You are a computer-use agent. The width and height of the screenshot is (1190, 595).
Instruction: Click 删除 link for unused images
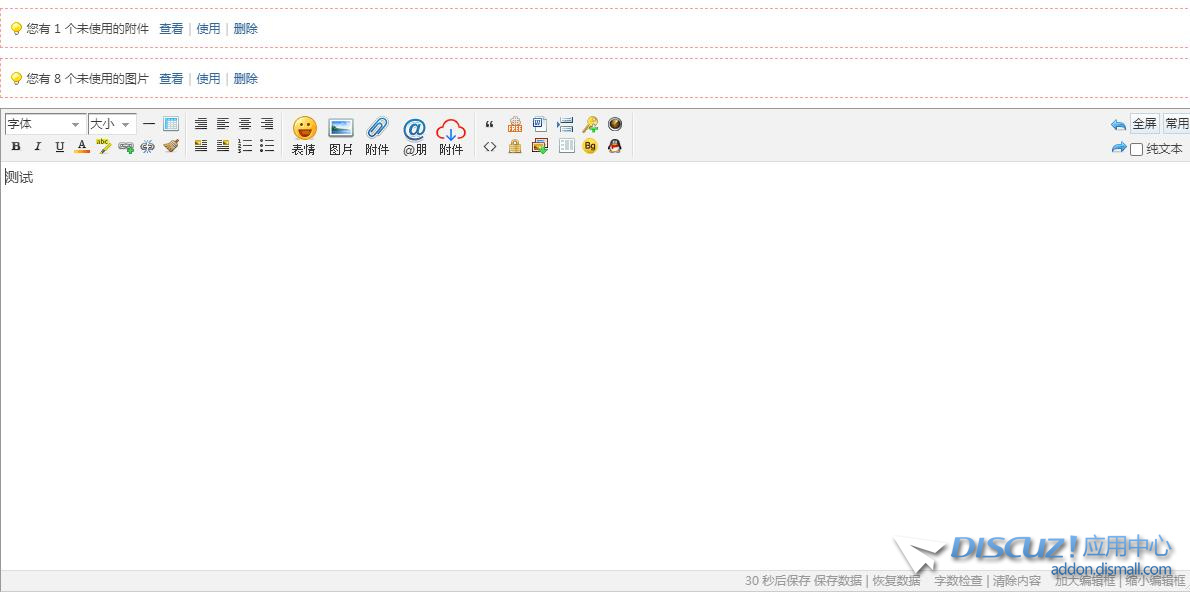[246, 79]
